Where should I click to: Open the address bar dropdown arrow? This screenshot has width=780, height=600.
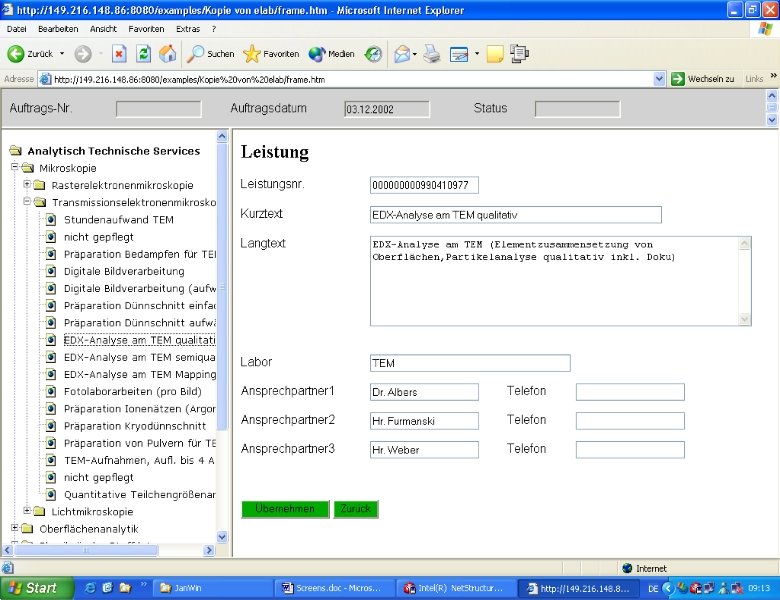click(x=659, y=79)
